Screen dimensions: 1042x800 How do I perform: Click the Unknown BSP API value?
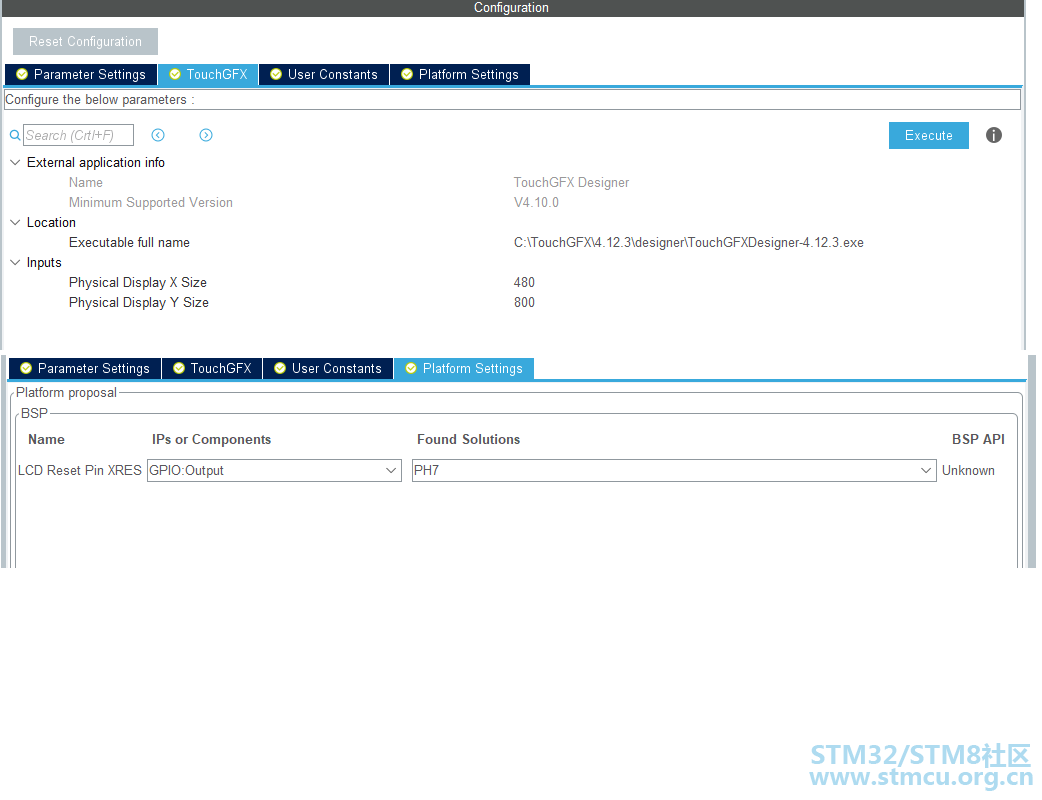click(x=968, y=470)
